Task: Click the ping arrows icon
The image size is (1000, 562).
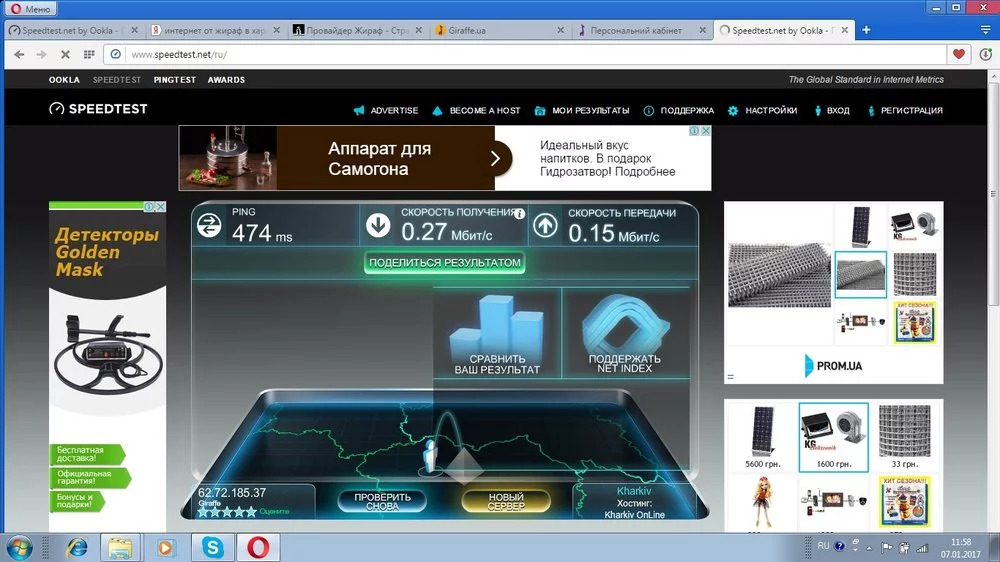Action: (209, 225)
